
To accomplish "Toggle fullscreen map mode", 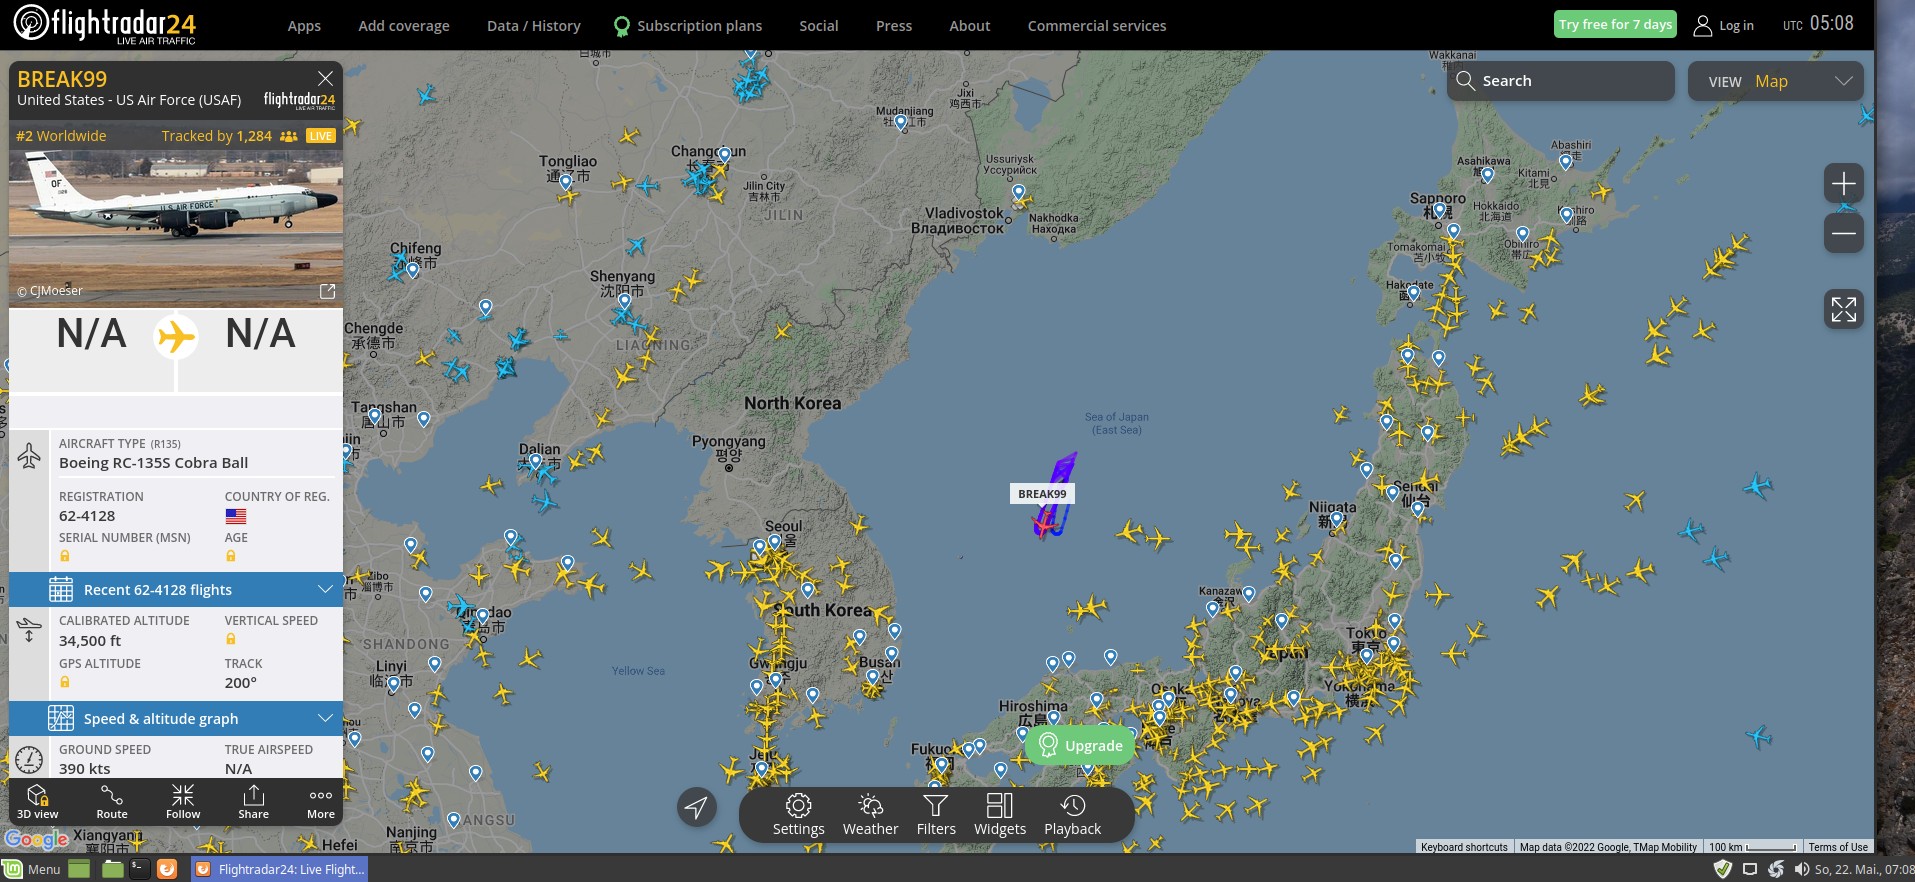I will [1843, 310].
